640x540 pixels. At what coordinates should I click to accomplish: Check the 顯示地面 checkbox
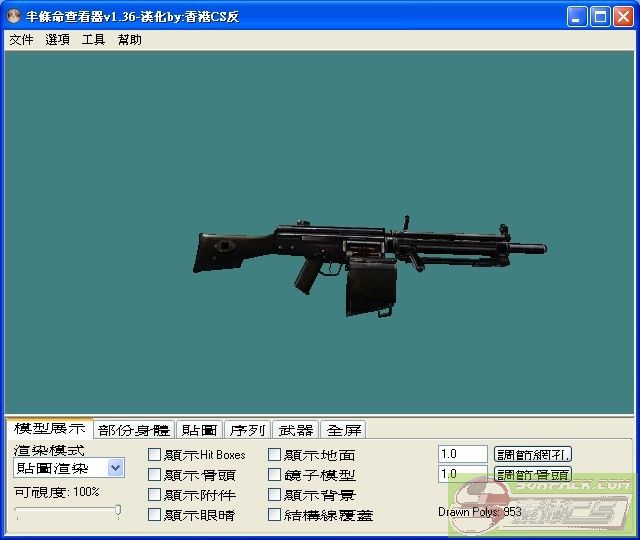[x=275, y=455]
